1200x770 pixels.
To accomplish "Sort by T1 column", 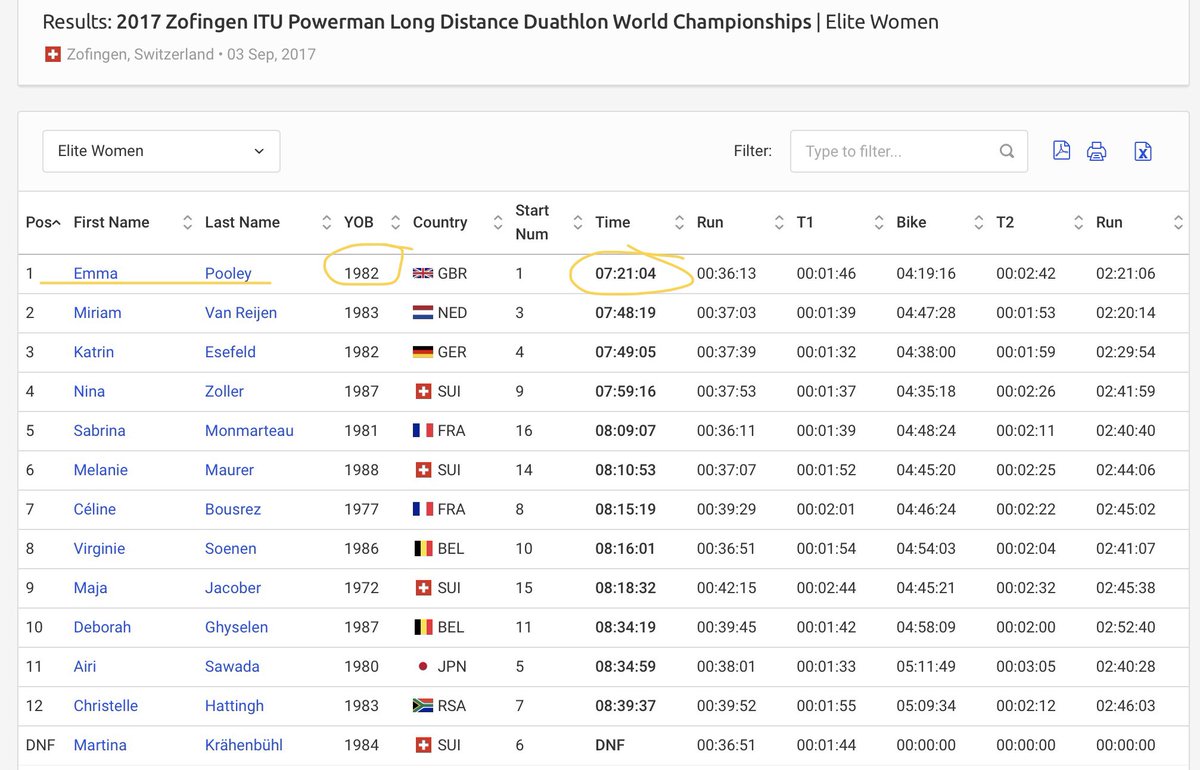I will (840, 222).
